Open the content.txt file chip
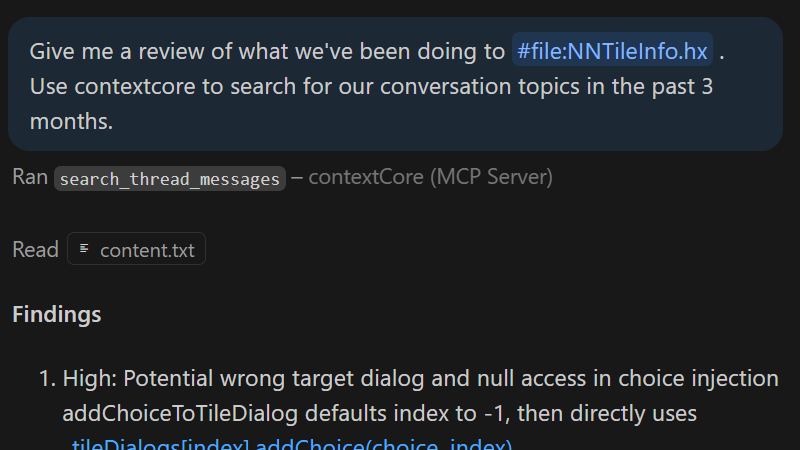800x450 pixels. (136, 250)
